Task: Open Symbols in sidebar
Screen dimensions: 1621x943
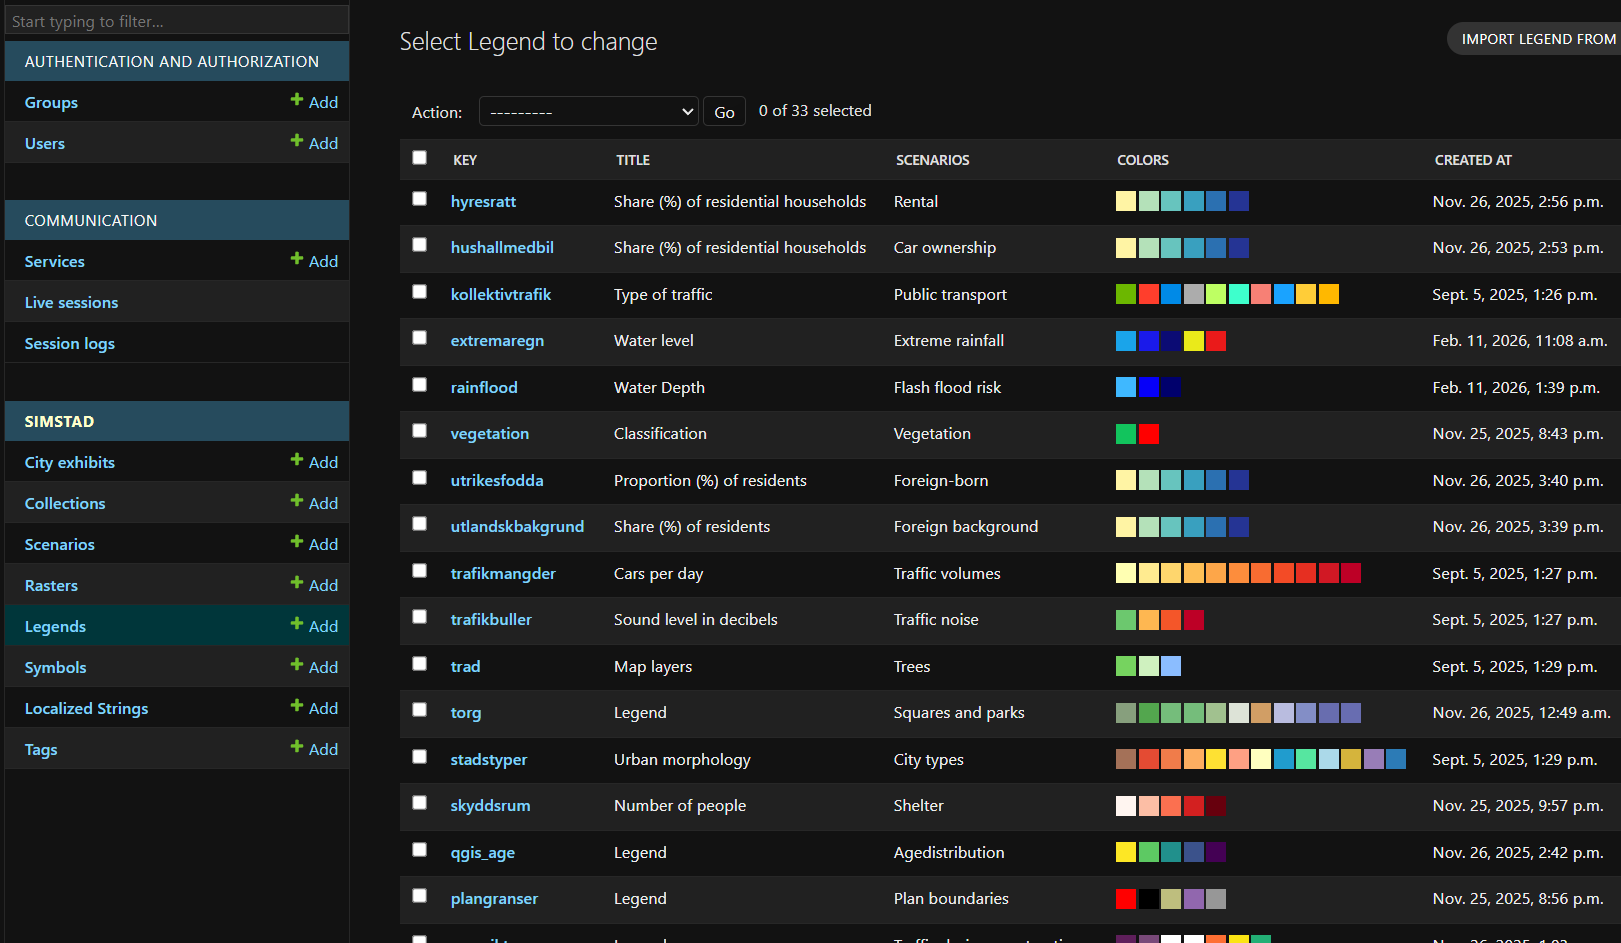Action: [x=55, y=667]
